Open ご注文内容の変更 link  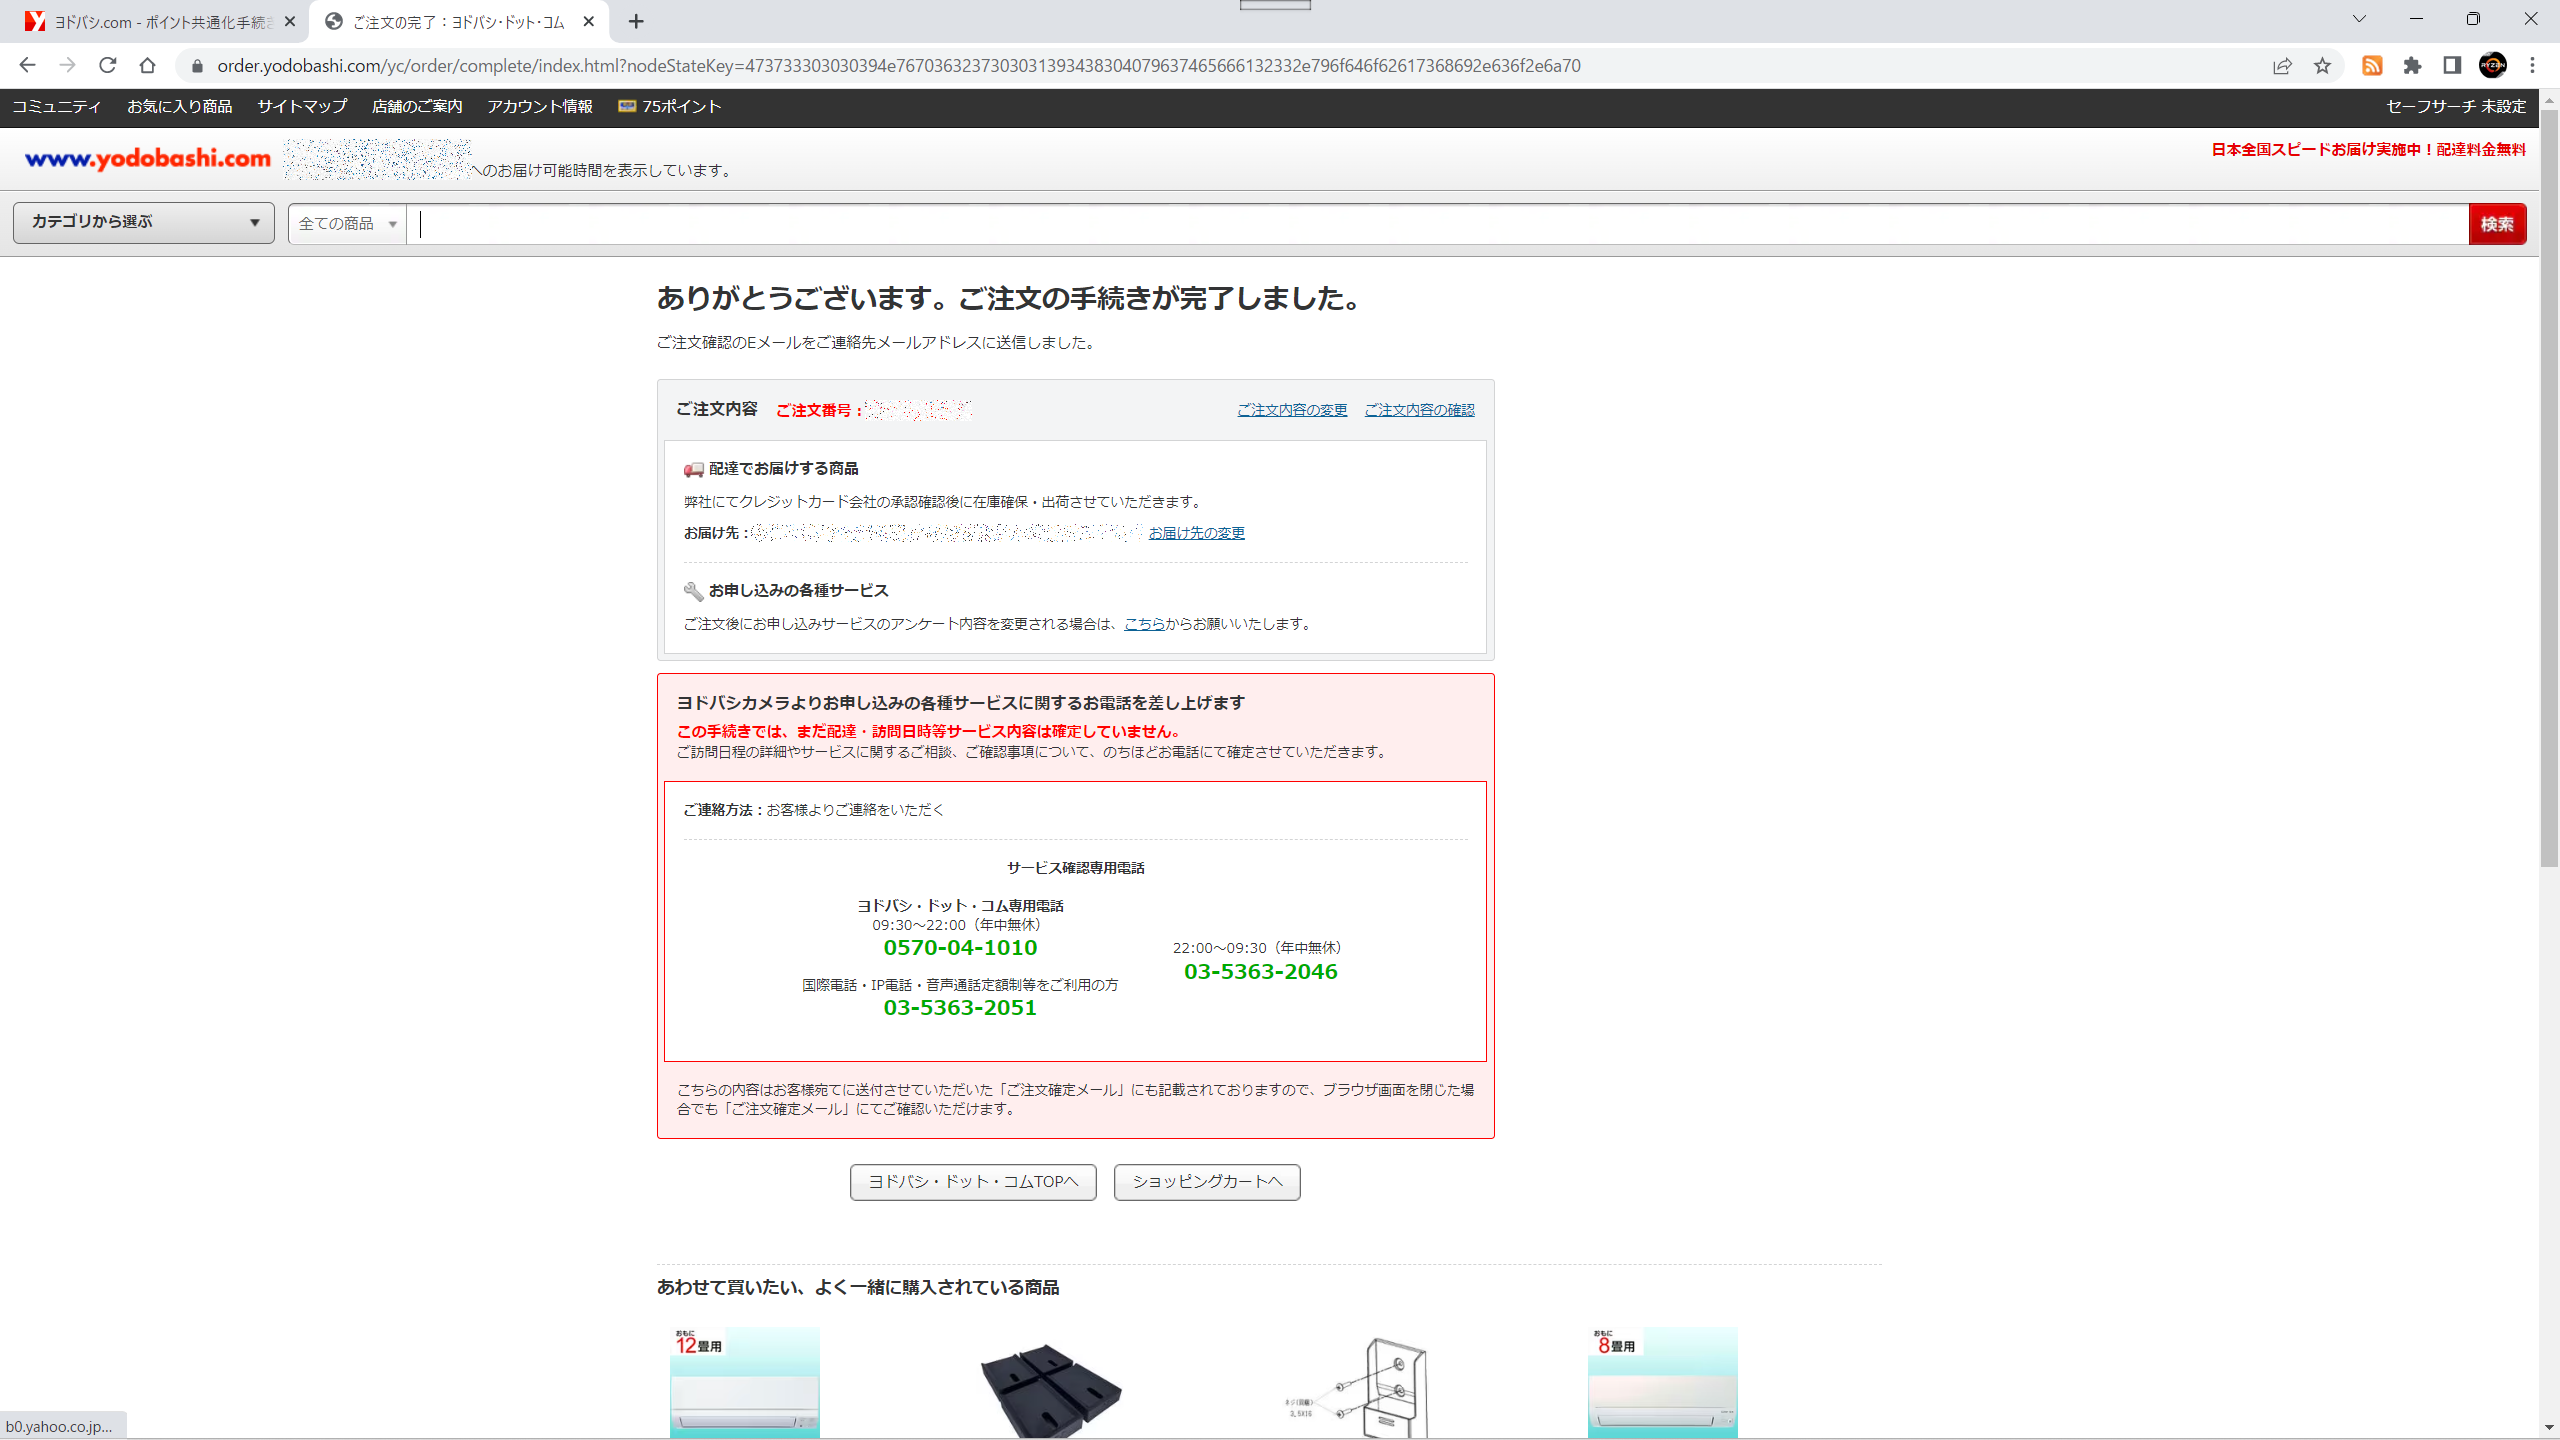pyautogui.click(x=1292, y=410)
